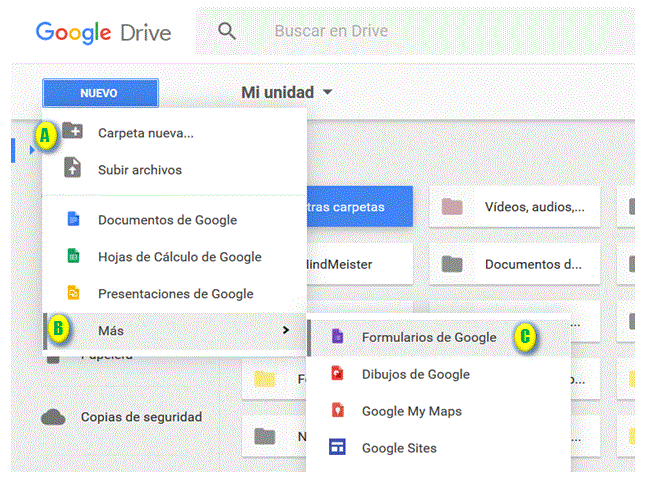648x482 pixels.
Task: Choose Formularios de Google
Action: (439, 337)
